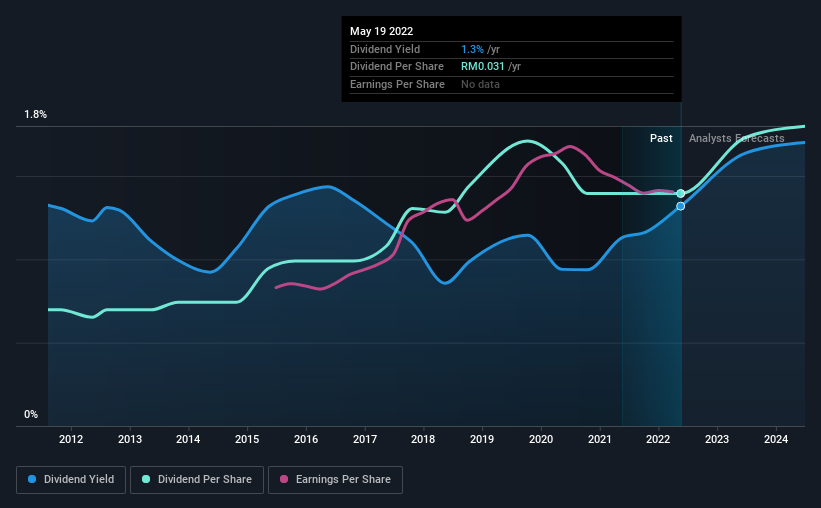The image size is (821, 508).
Task: Click the 2012 x-axis label
Action: coord(71,439)
